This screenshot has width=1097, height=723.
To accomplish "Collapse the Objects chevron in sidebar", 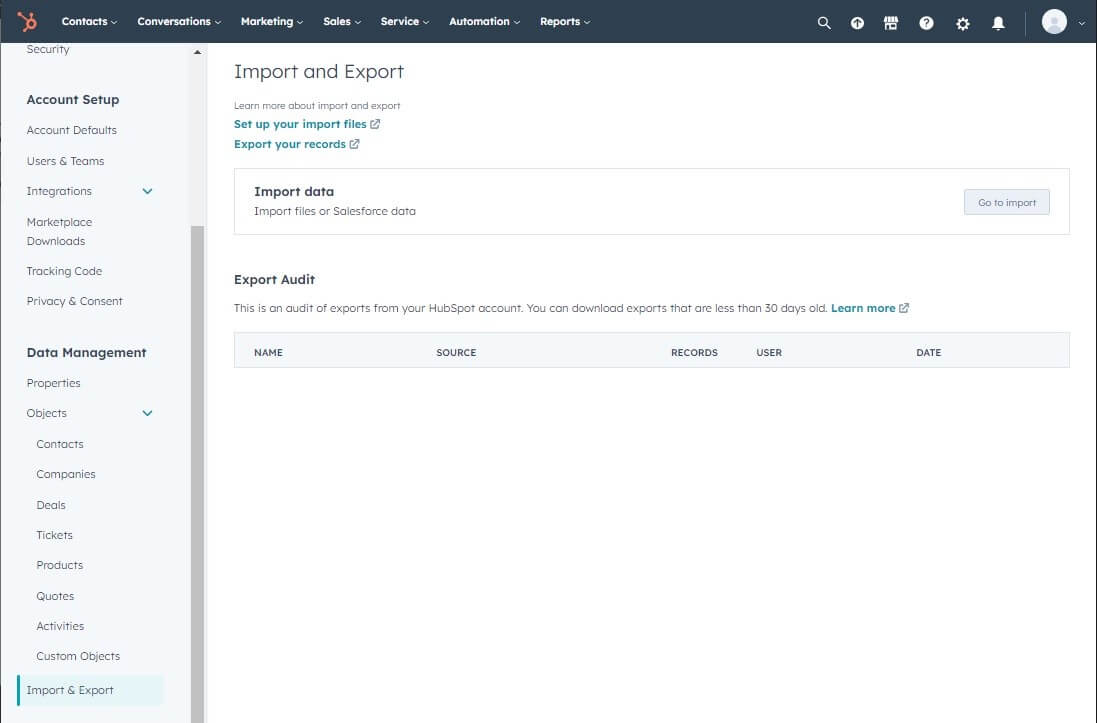I will 148,413.
